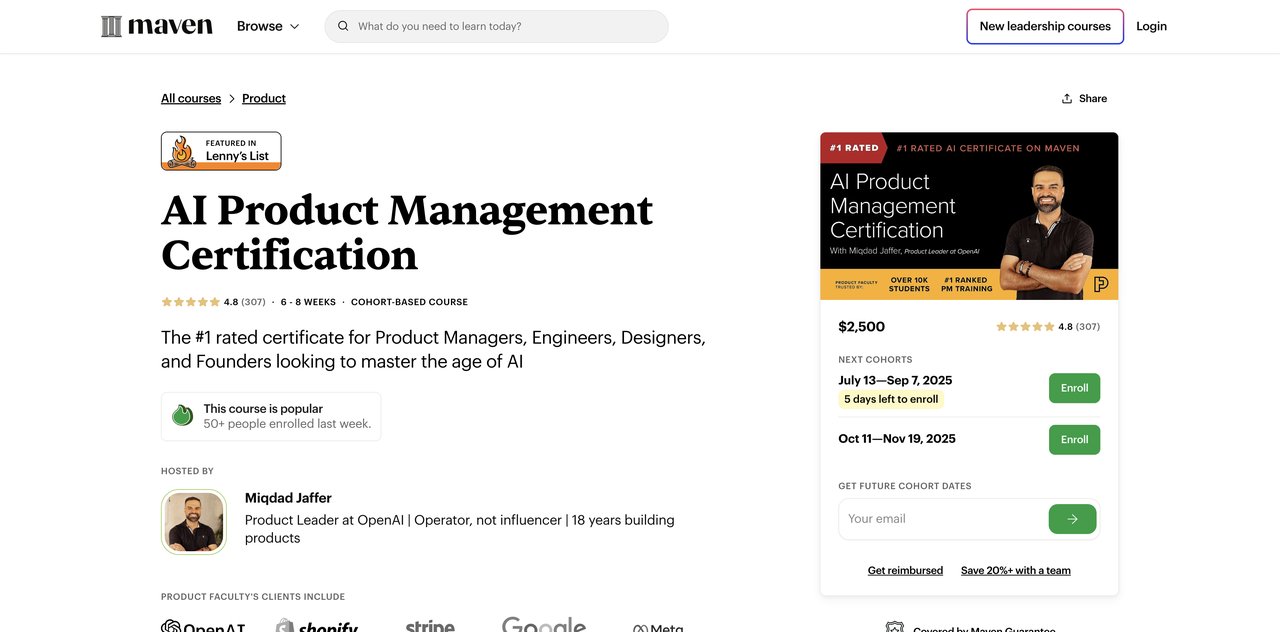Open the Get reimbursed link
Screen dimensions: 1280x632
905,570
